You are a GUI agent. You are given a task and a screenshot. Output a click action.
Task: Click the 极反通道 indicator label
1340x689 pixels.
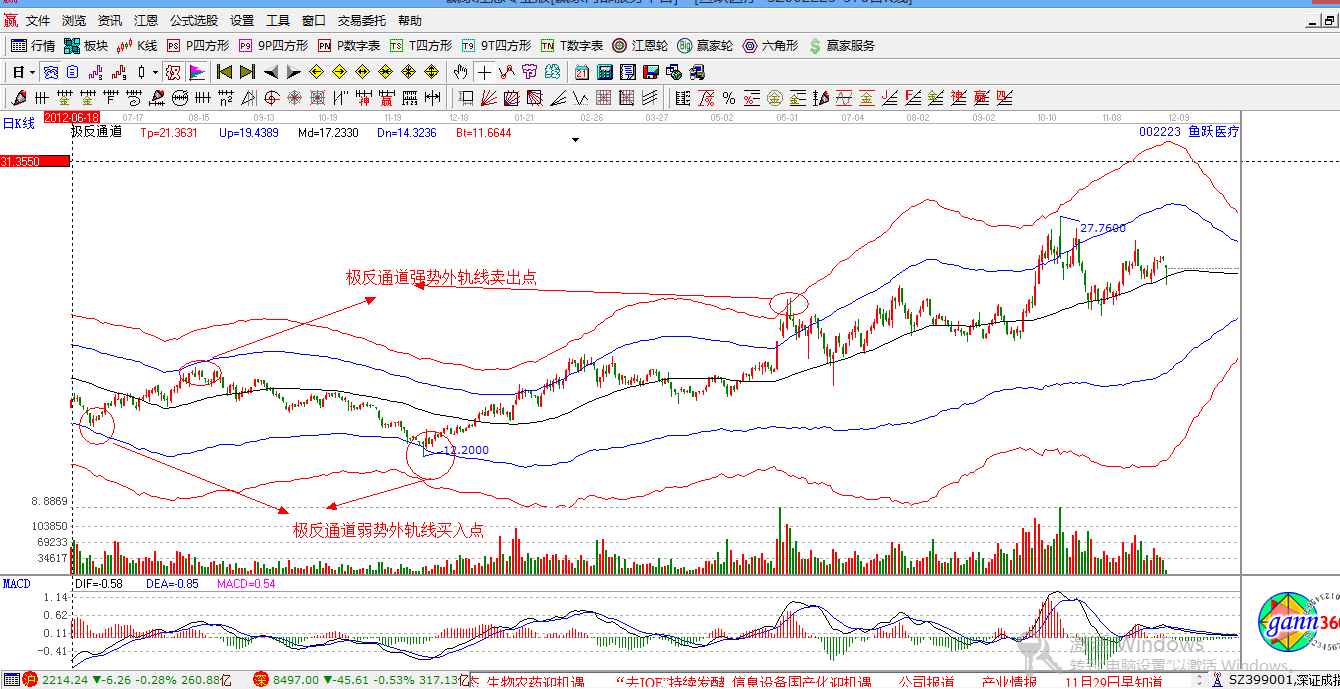(96, 132)
